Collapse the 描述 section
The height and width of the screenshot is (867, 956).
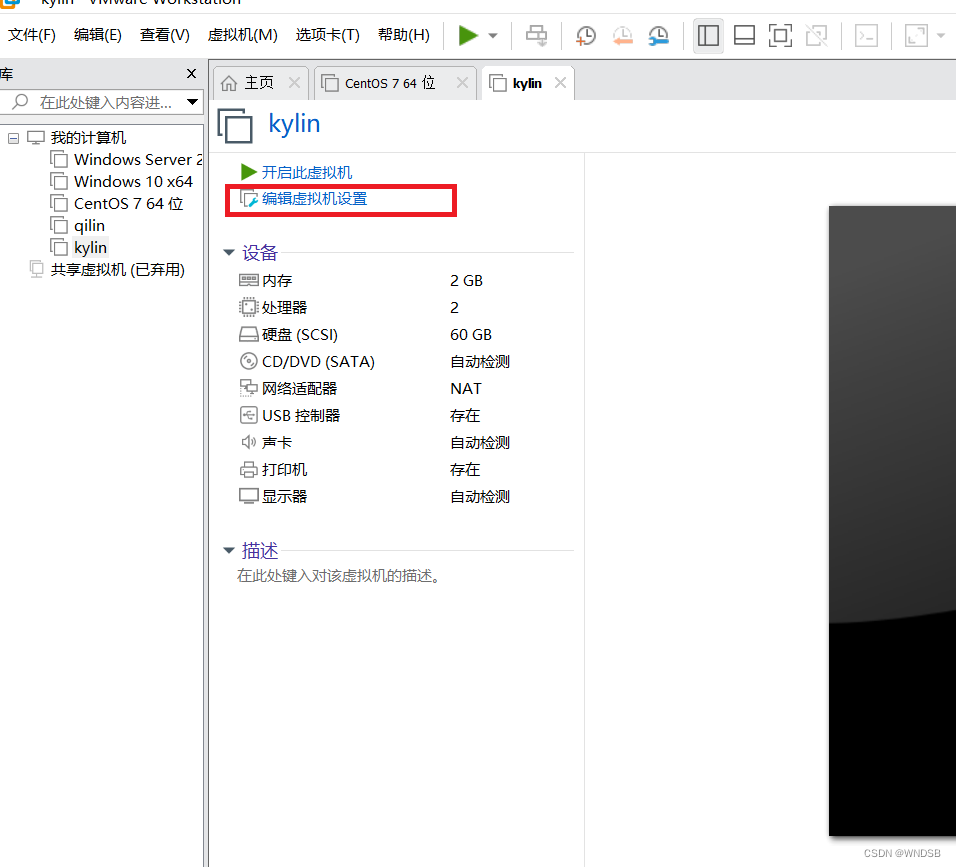tap(229, 551)
